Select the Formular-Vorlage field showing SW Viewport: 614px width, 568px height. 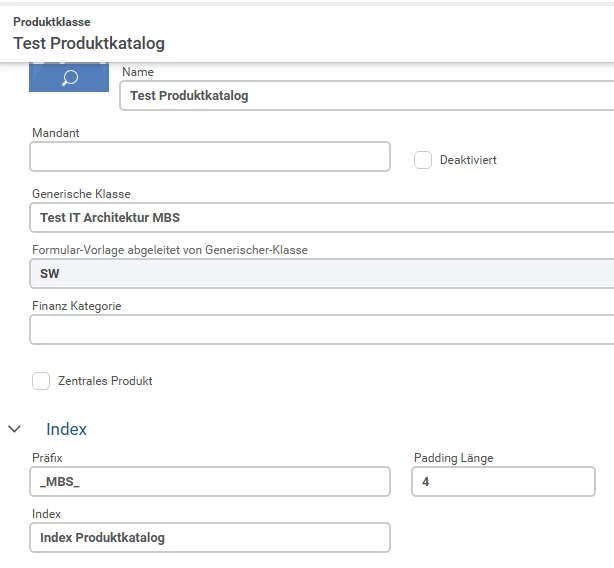coord(322,273)
